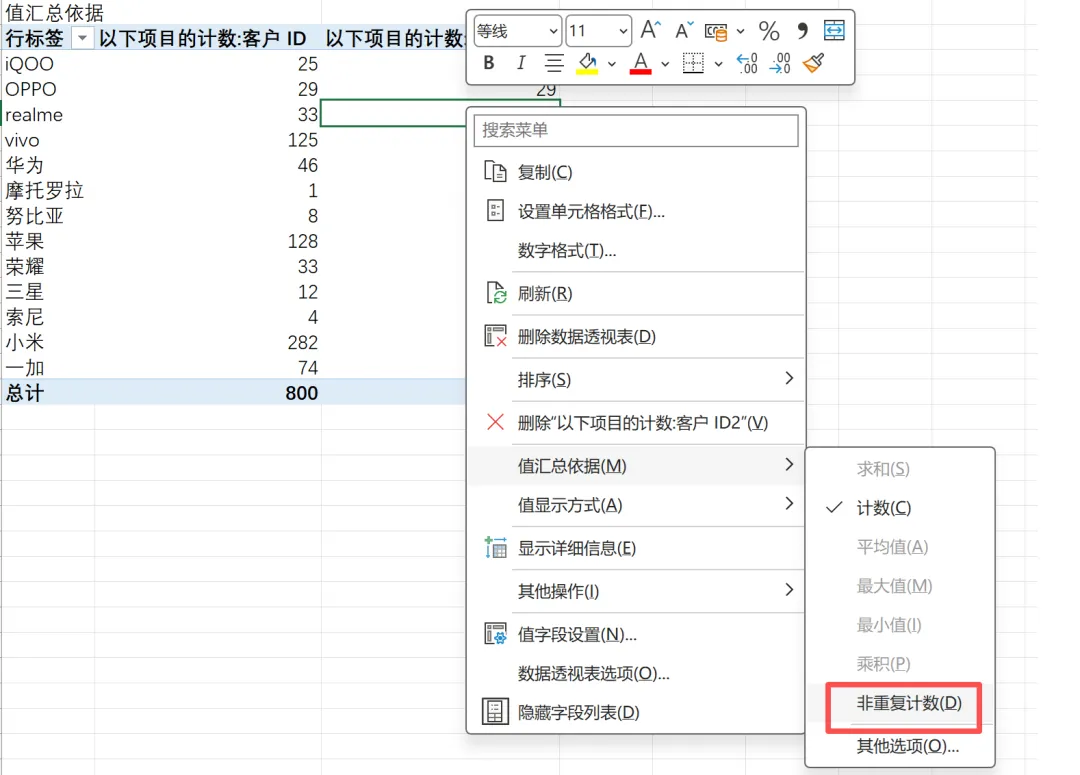Click the refresh icon beside 刷新(R)
1080x775 pixels.
(495, 293)
